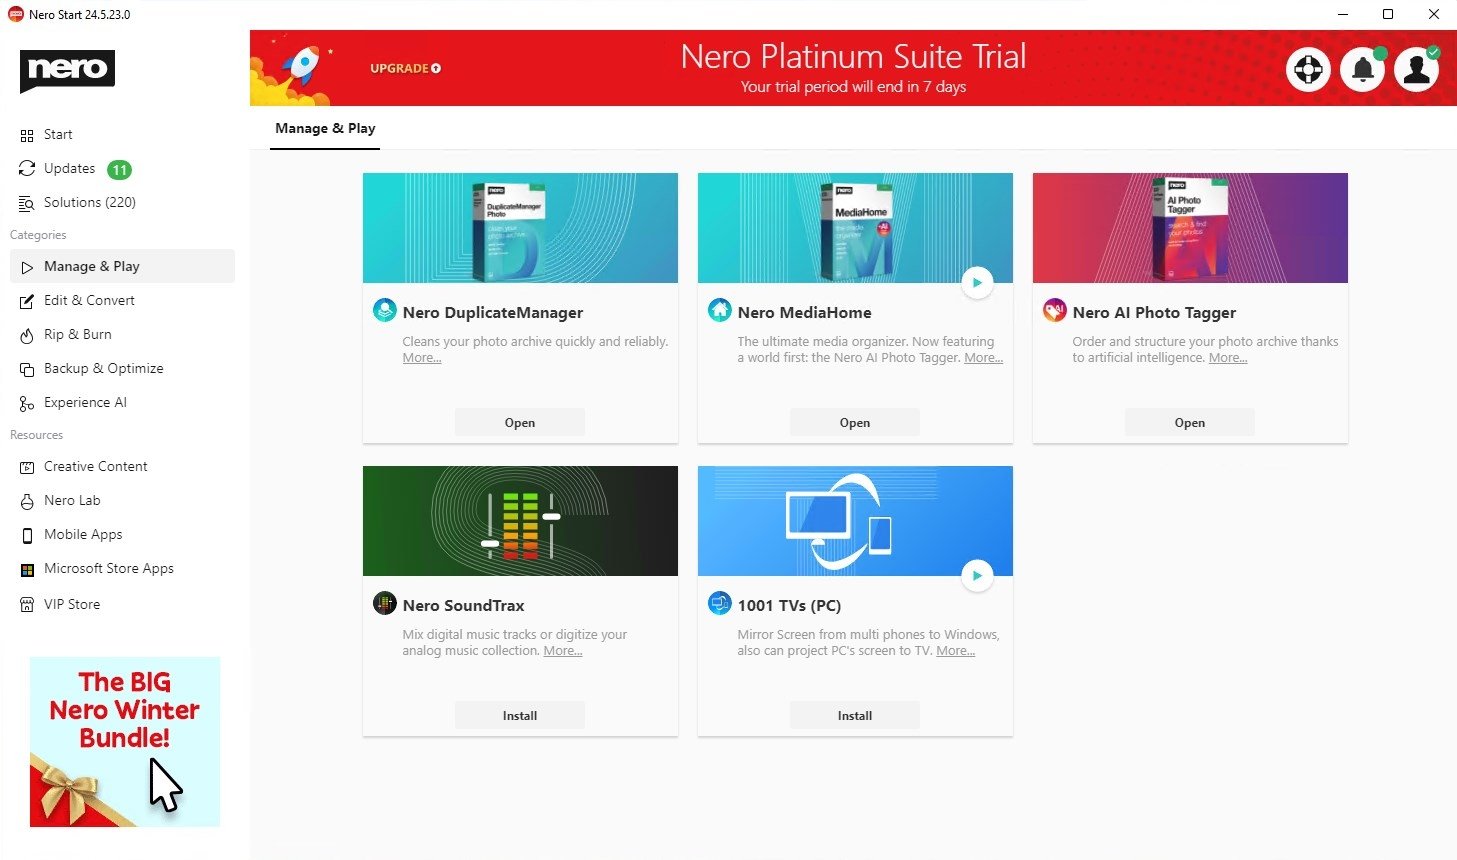Go to Start in the sidebar
1457x860 pixels.
click(x=58, y=135)
